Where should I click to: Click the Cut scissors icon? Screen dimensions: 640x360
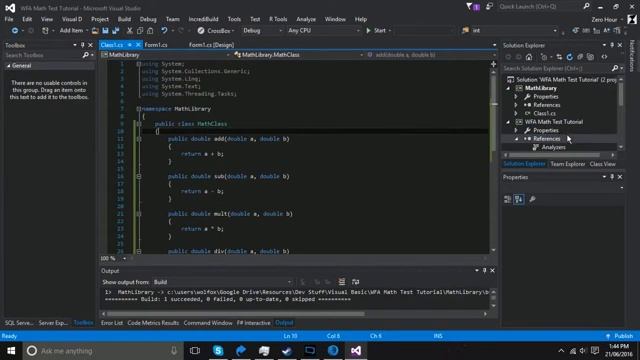[129, 31]
